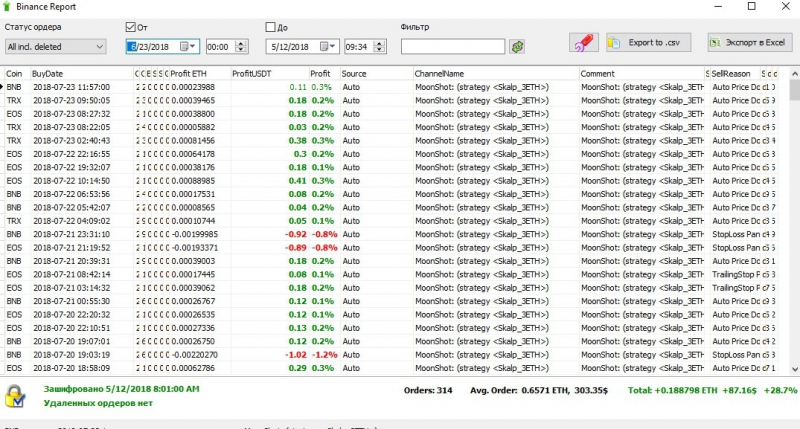Click the clear/brush tool icon button

point(584,43)
